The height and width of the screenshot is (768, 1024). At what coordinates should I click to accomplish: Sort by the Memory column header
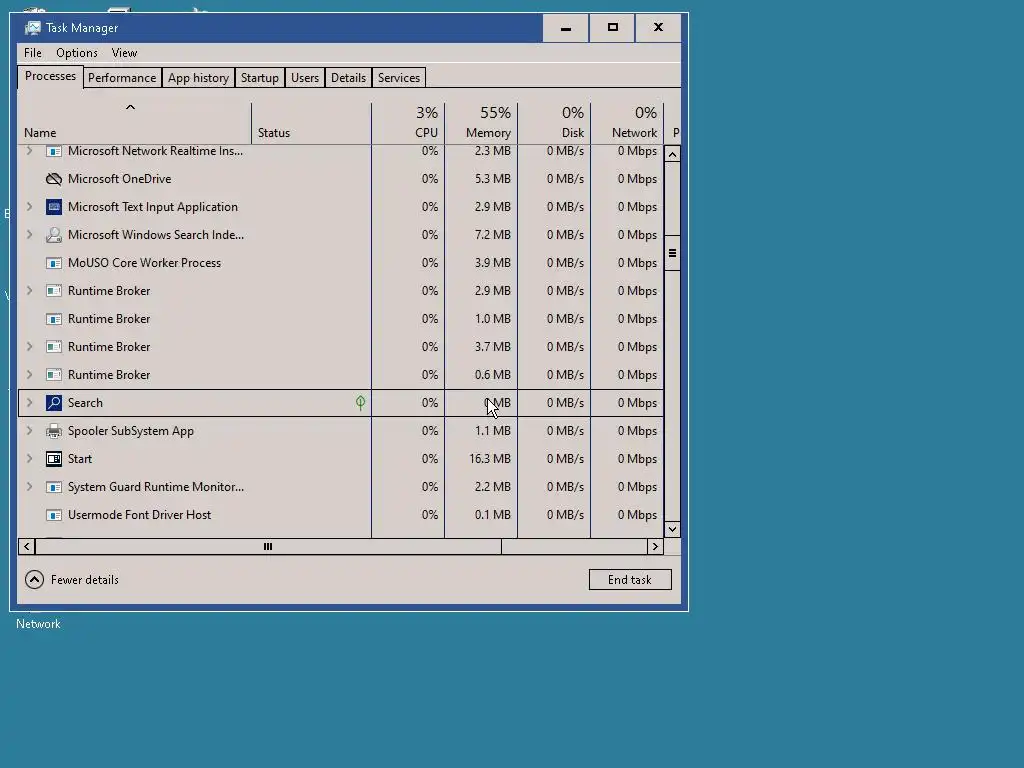tap(481, 123)
